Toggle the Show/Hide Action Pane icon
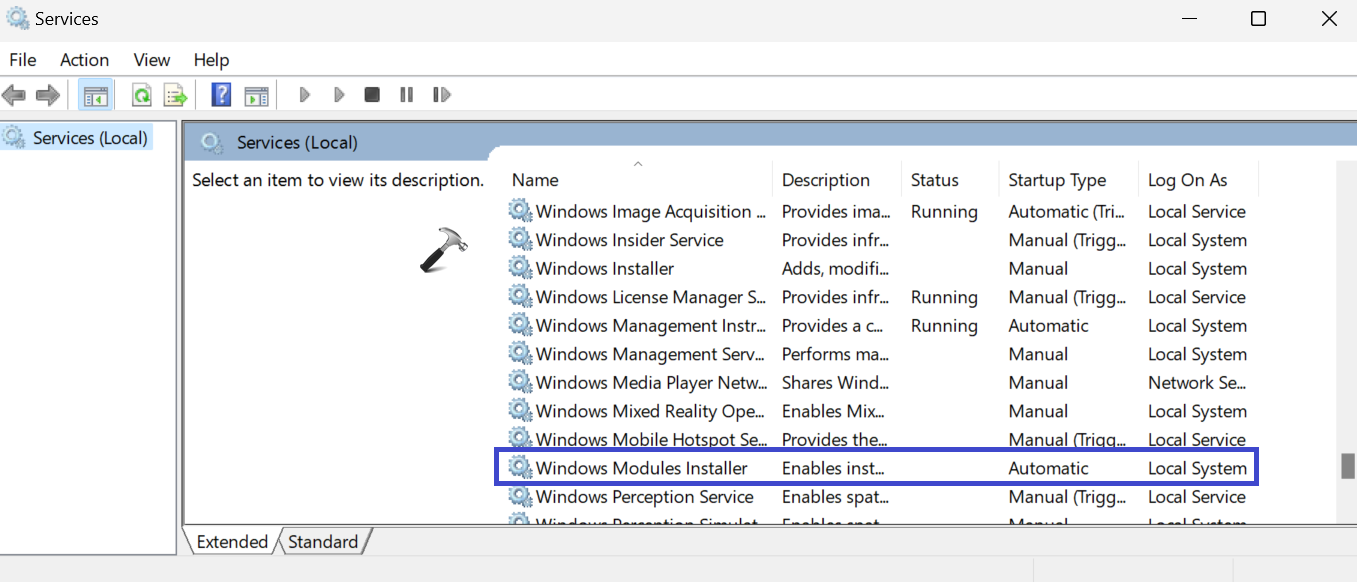The height and width of the screenshot is (582, 1357). pyautogui.click(x=256, y=95)
